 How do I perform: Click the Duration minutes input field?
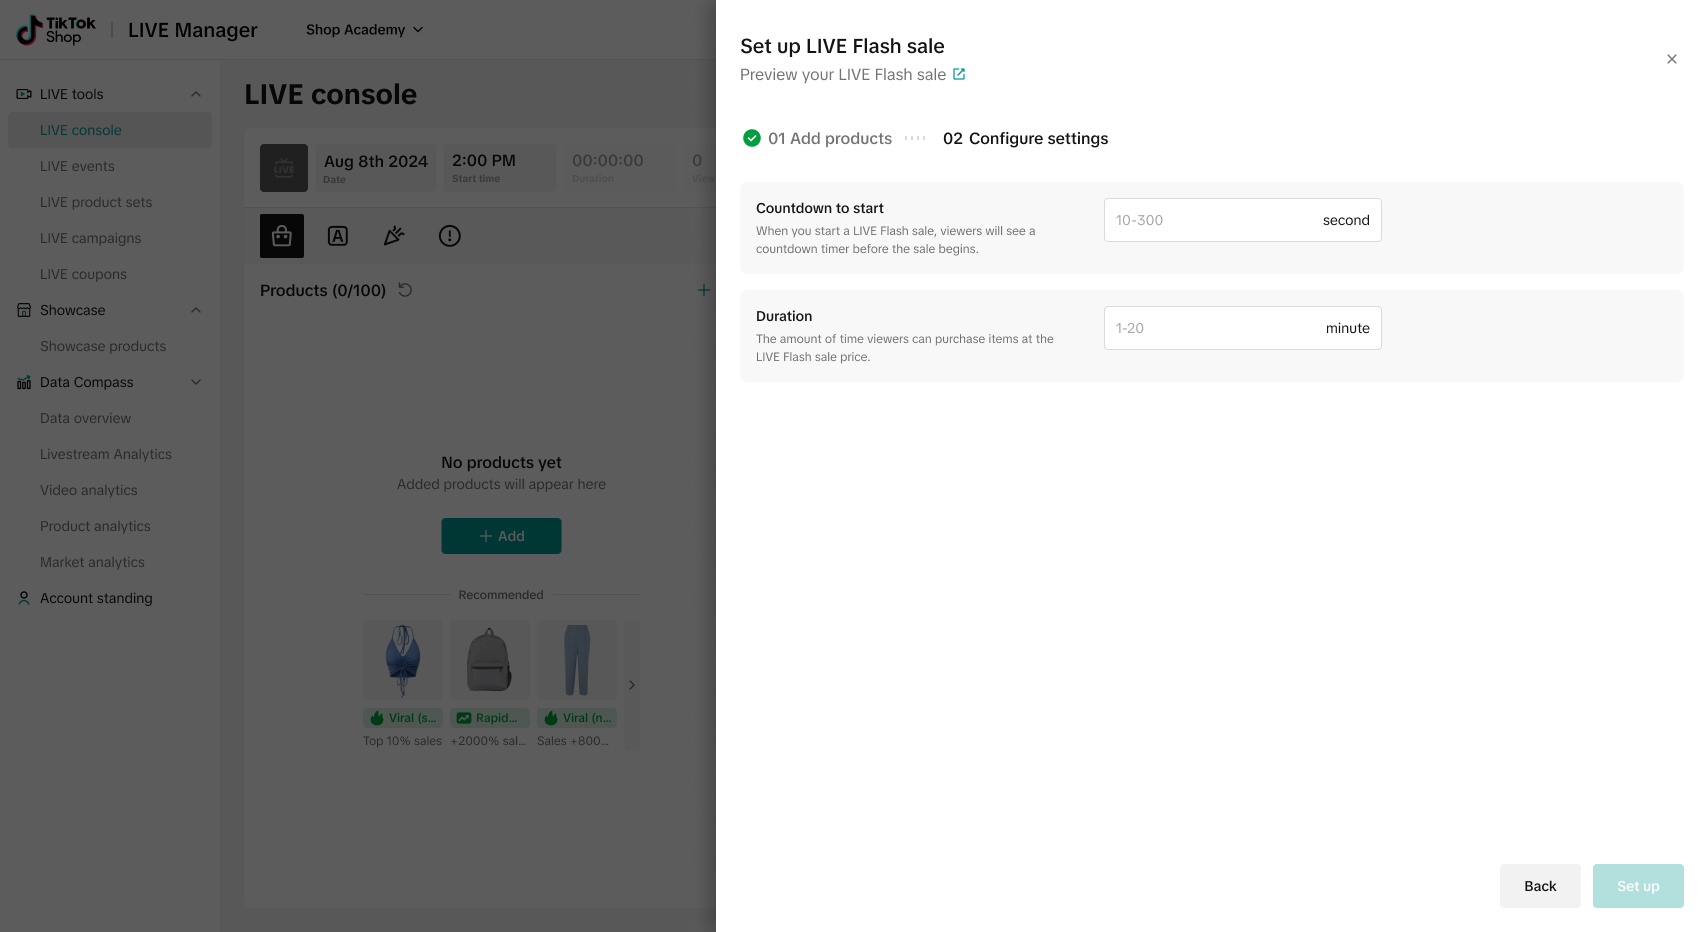pyautogui.click(x=1210, y=328)
